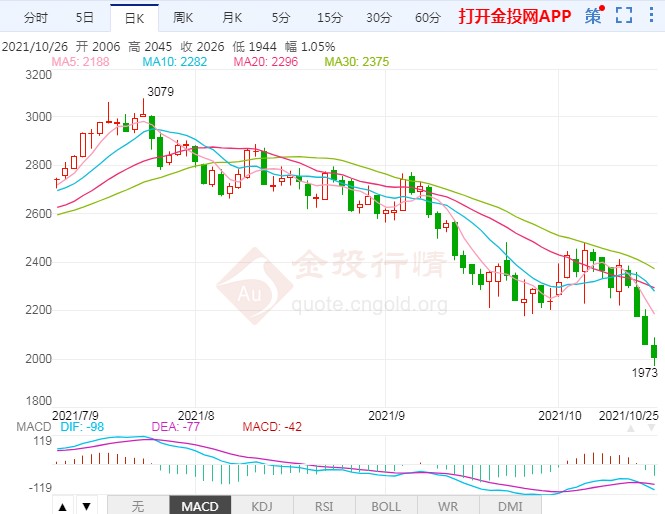Select the 60分 interval tab
This screenshot has height=514, width=665.
pyautogui.click(x=428, y=18)
